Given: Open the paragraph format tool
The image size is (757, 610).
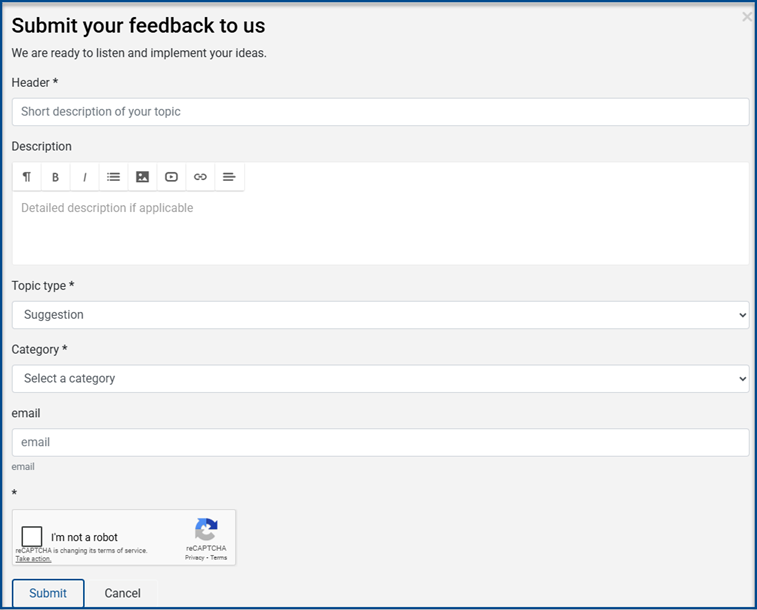Looking at the screenshot, I should pyautogui.click(x=27, y=177).
